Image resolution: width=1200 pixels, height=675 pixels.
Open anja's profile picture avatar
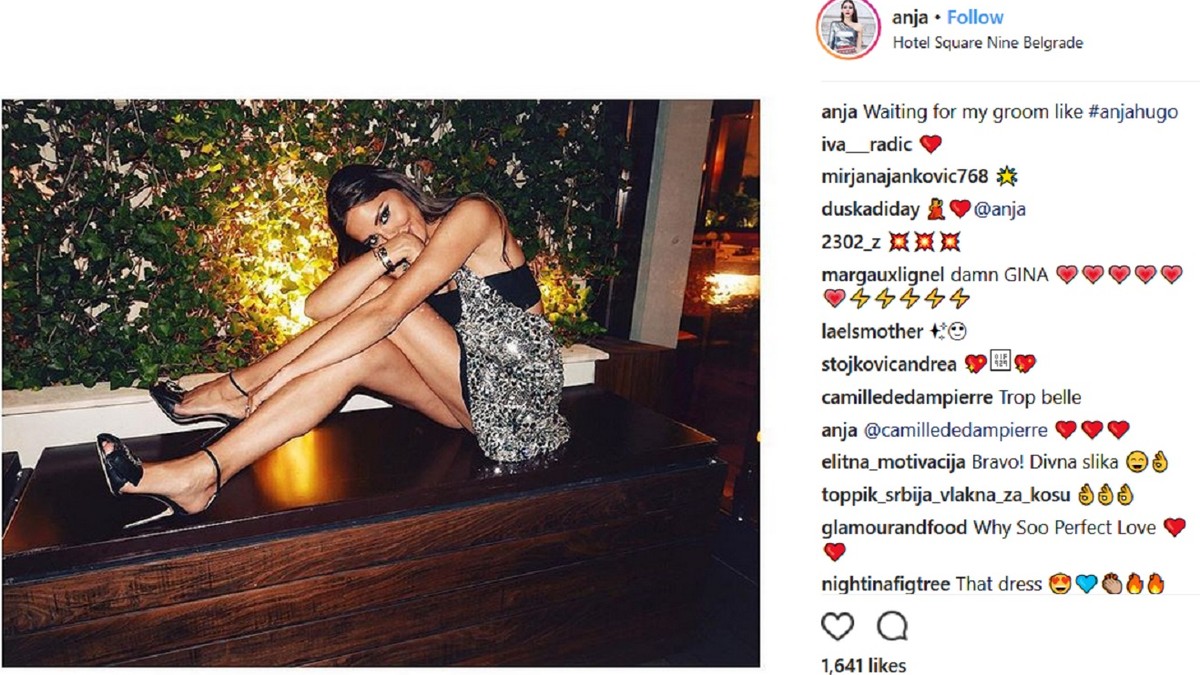848,29
